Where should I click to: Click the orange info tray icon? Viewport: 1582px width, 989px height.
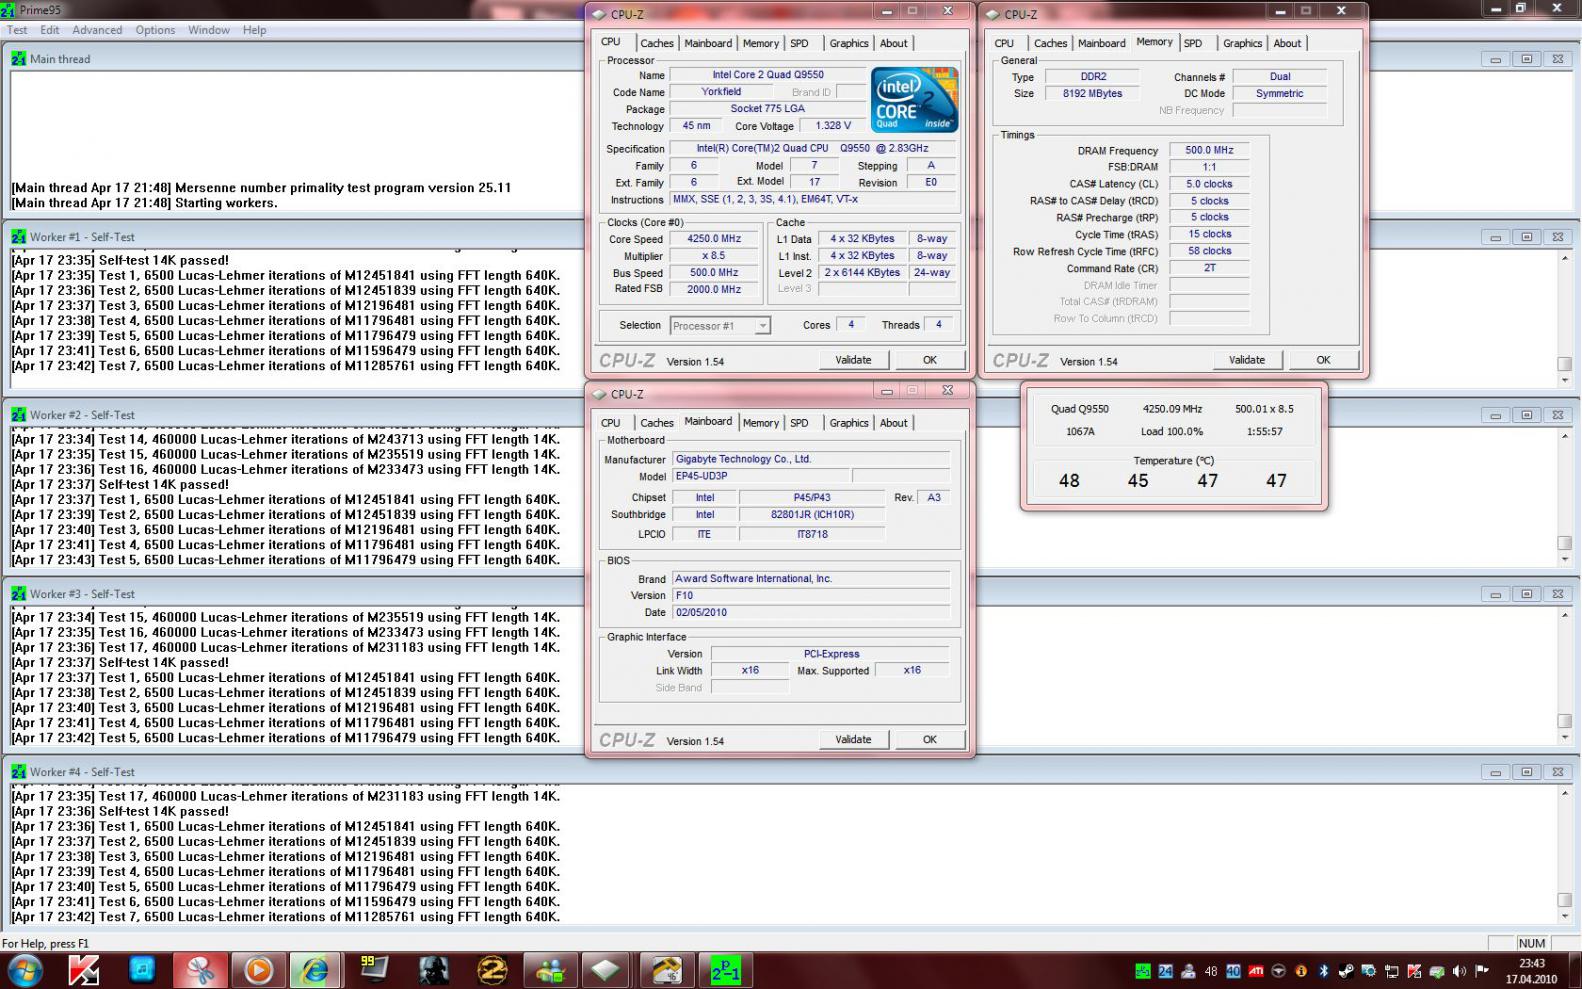click(x=1301, y=971)
